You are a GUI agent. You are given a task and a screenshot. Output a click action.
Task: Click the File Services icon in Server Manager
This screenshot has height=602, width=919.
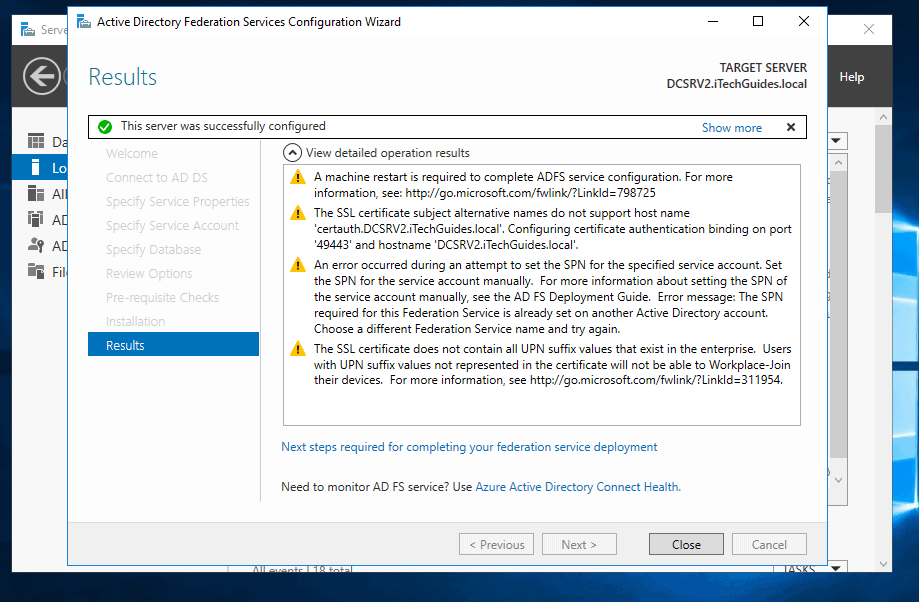point(36,271)
